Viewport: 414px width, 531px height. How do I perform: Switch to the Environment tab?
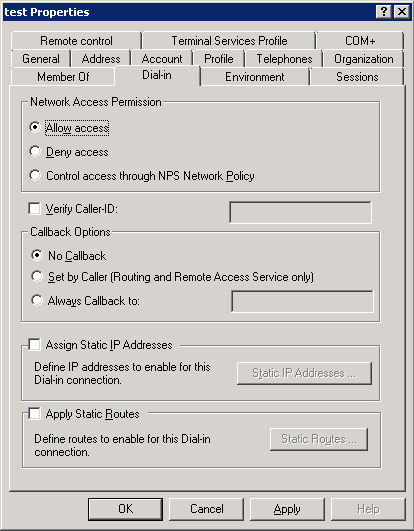255,77
